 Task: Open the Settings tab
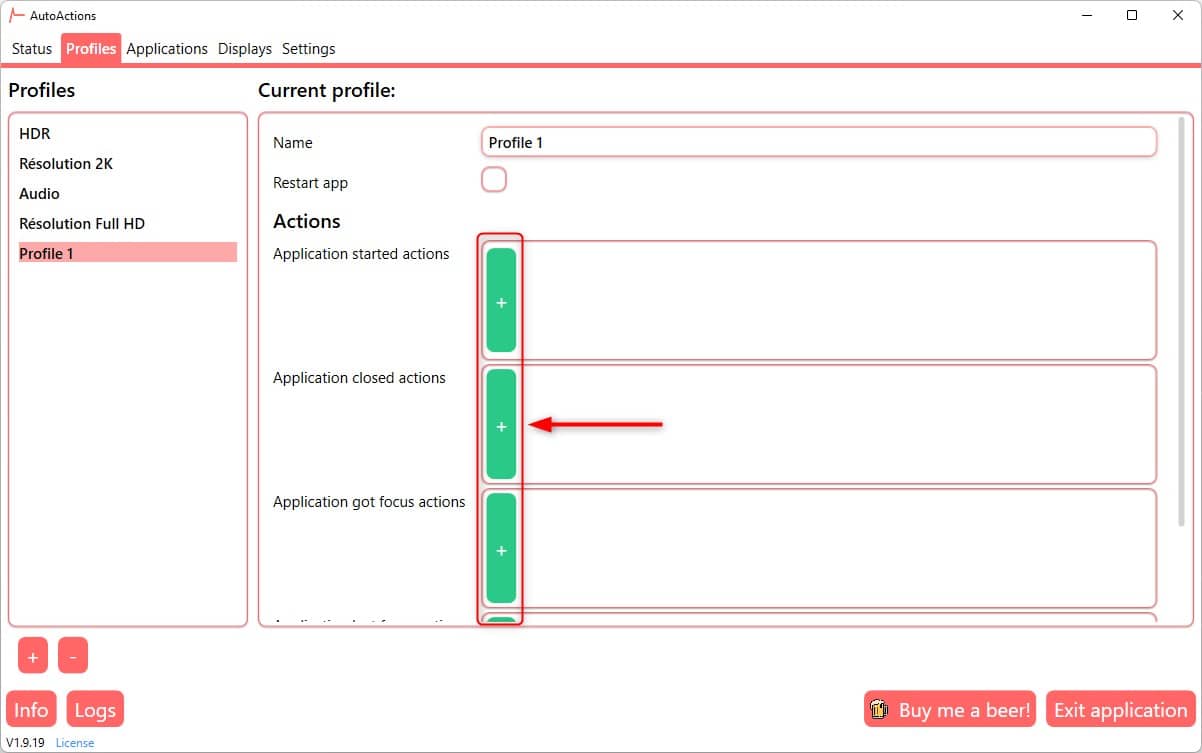(309, 49)
